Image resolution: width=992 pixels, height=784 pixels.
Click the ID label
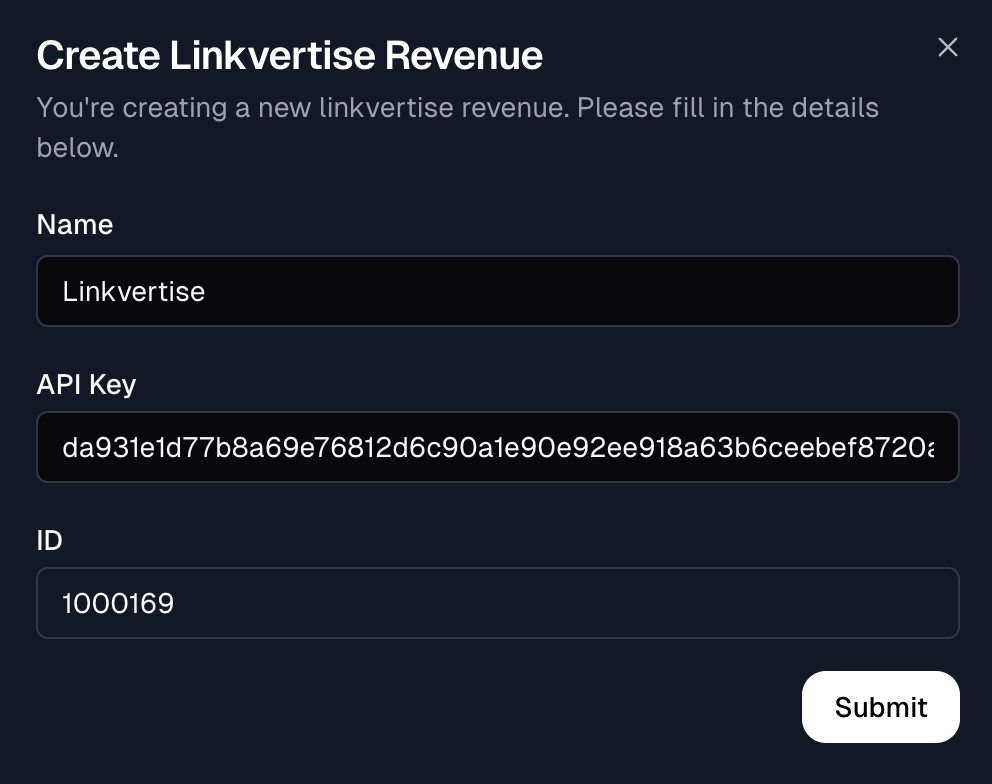click(48, 540)
